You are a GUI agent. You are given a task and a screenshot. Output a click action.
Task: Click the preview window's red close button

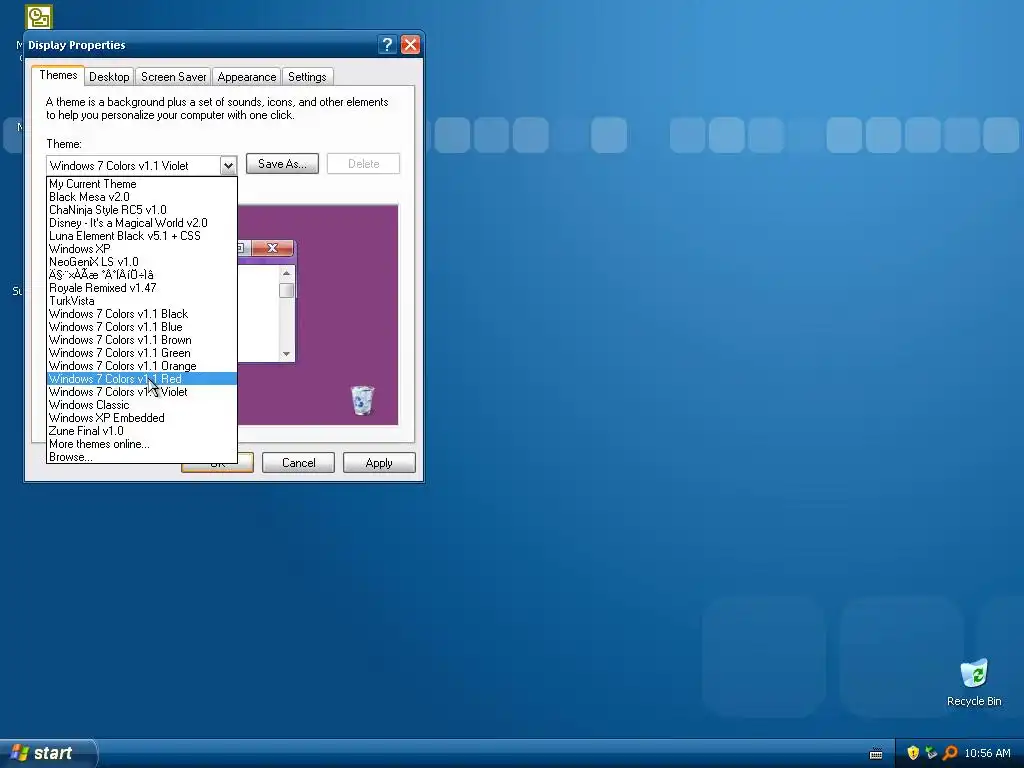click(272, 248)
